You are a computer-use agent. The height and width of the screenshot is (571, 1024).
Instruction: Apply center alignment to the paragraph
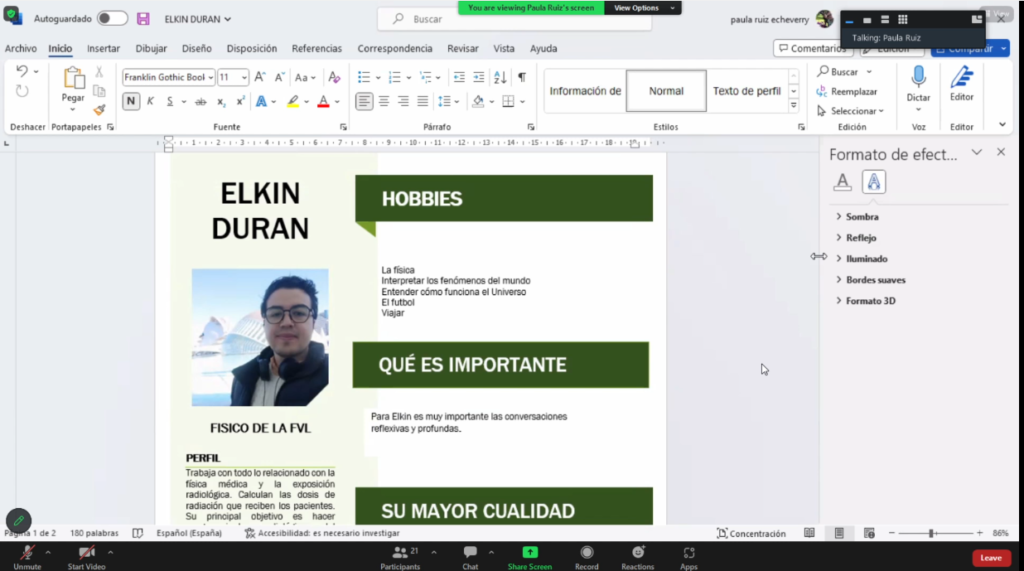[x=384, y=101]
